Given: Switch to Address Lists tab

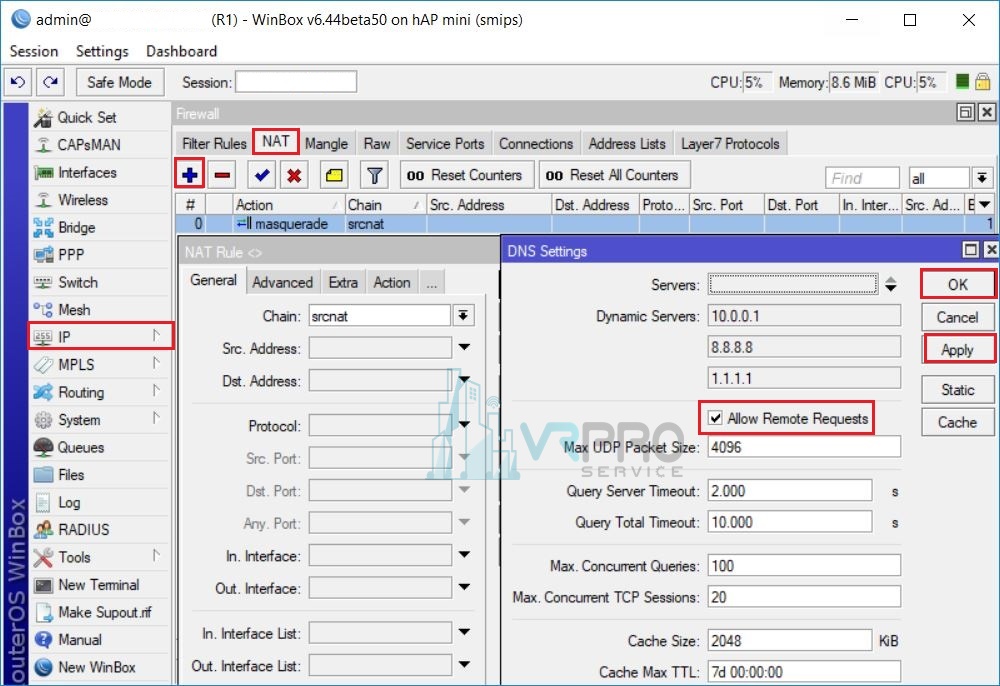Looking at the screenshot, I should (627, 143).
